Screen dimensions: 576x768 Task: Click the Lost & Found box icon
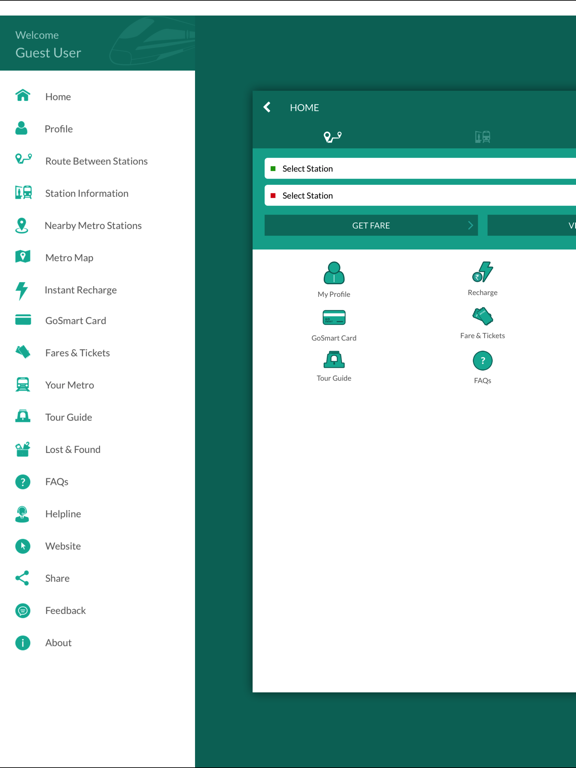(23, 449)
